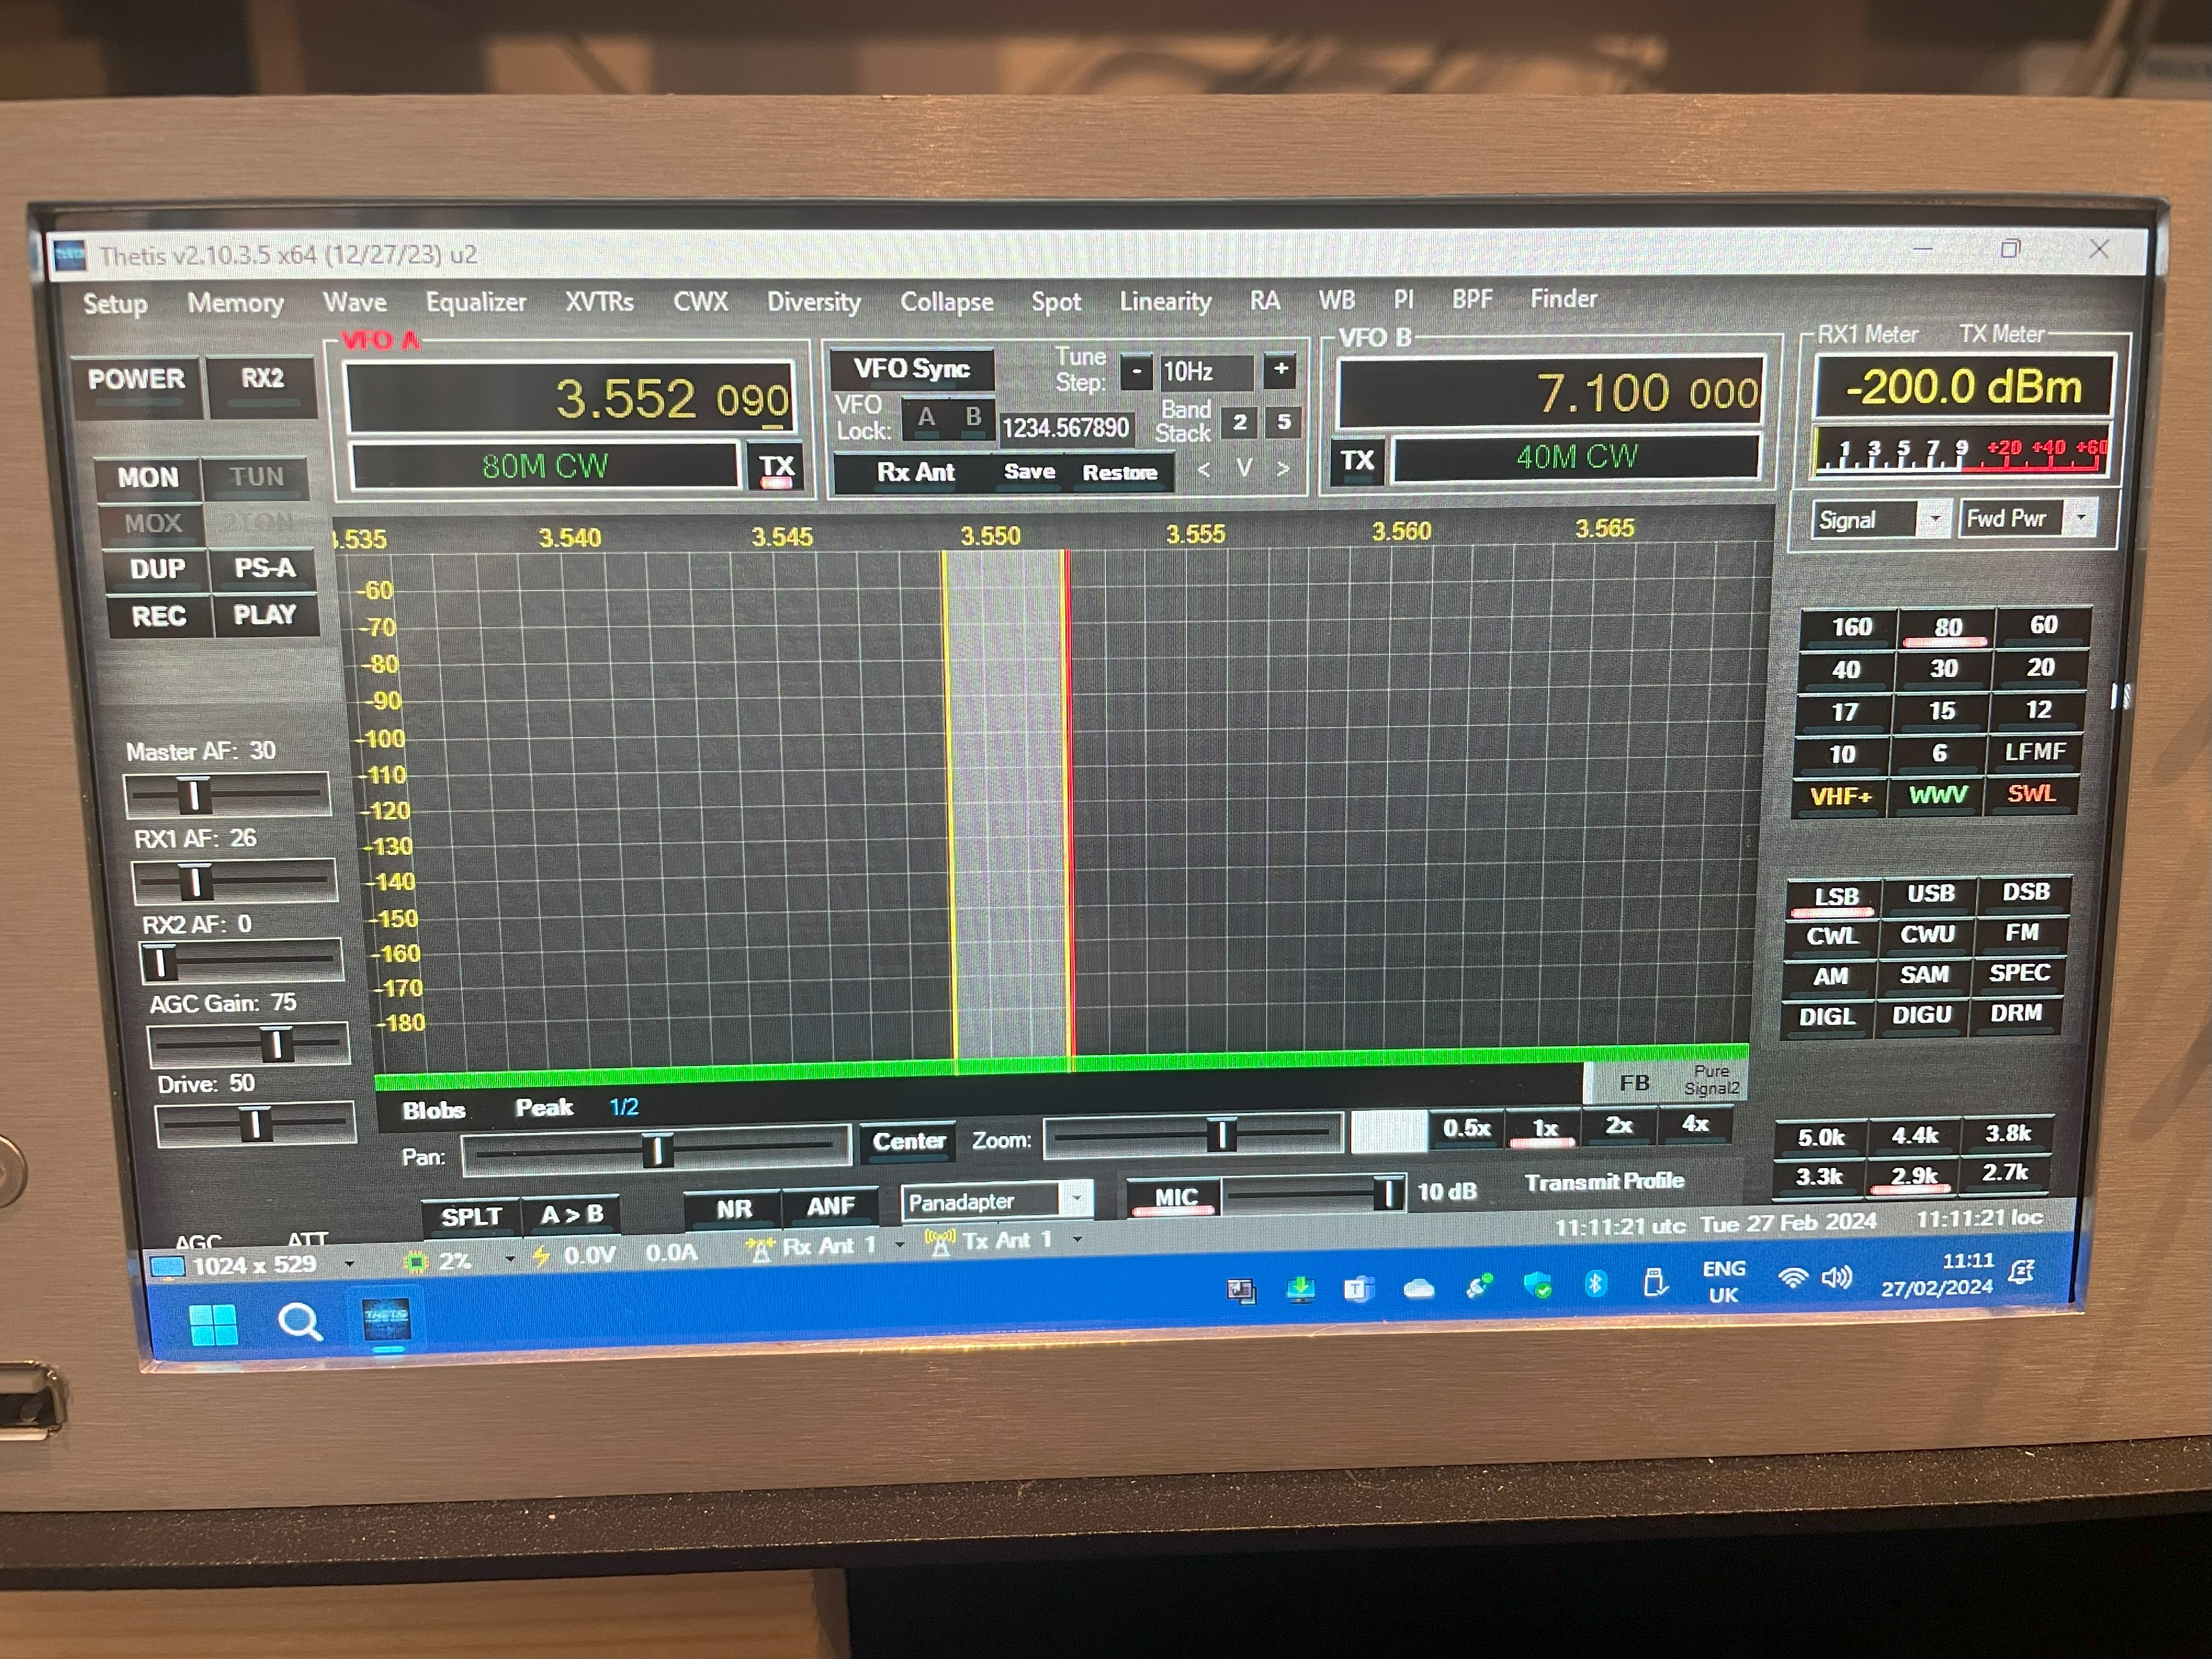
Task: Expand the Rx Ant 1 dropdown arrow
Action: coord(899,1245)
